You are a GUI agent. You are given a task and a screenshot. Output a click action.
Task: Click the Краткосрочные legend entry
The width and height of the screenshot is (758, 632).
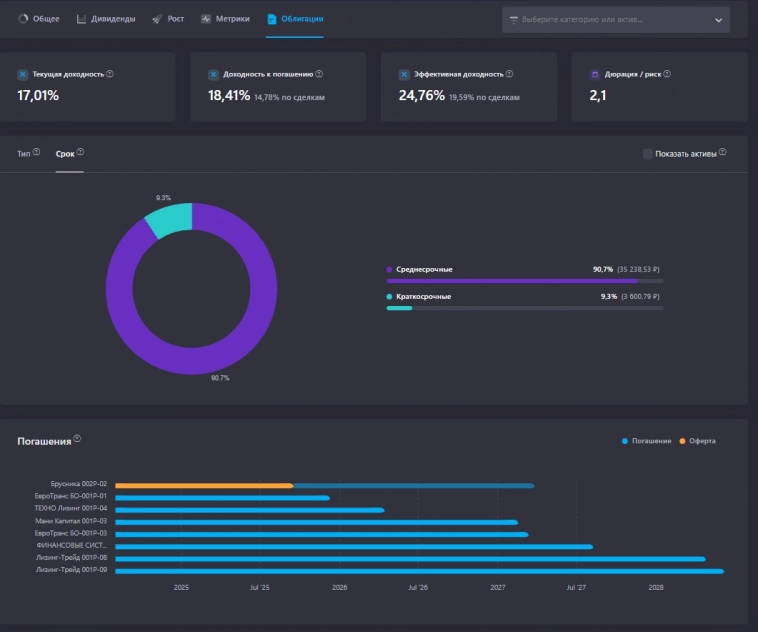423,296
